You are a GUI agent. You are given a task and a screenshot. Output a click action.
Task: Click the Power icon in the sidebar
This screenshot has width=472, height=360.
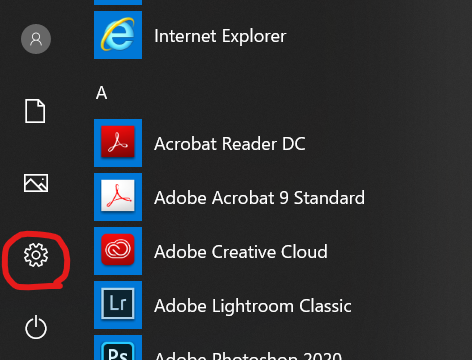pos(36,327)
